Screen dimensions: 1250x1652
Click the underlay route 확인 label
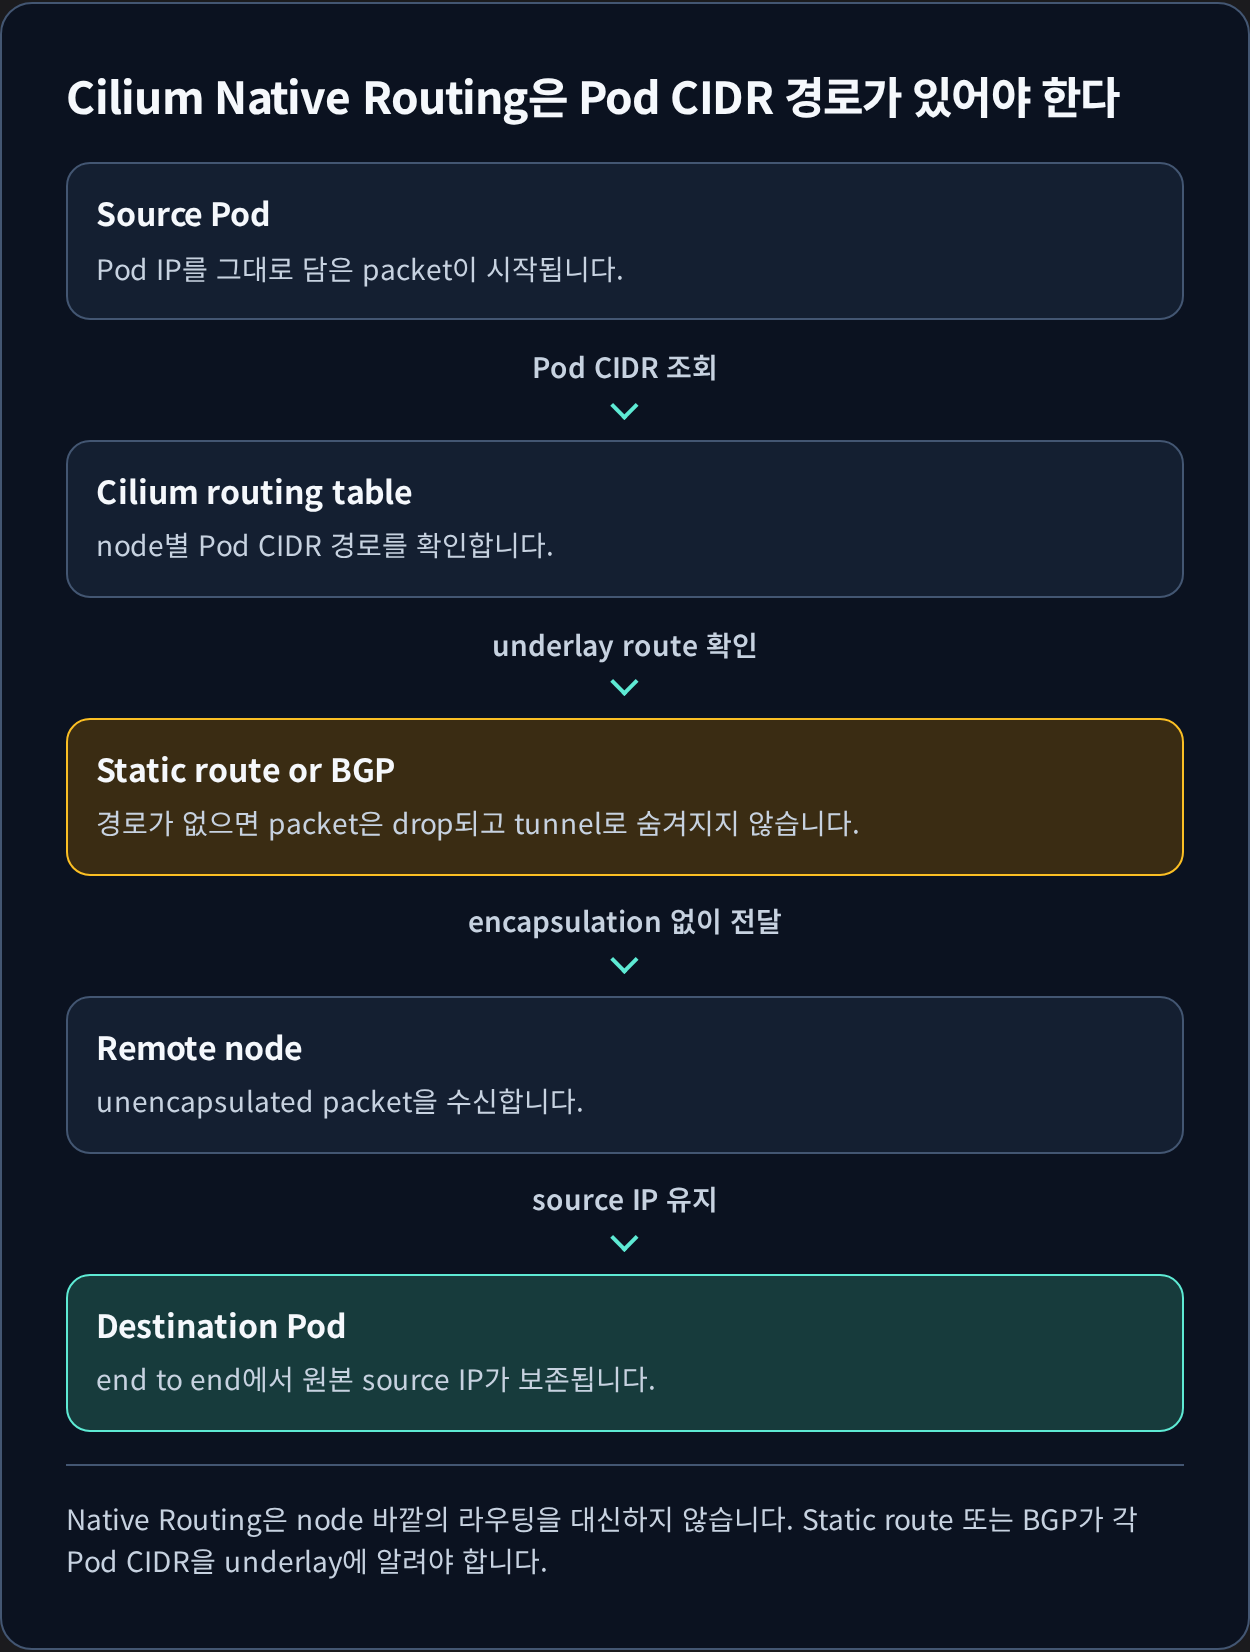click(x=624, y=646)
